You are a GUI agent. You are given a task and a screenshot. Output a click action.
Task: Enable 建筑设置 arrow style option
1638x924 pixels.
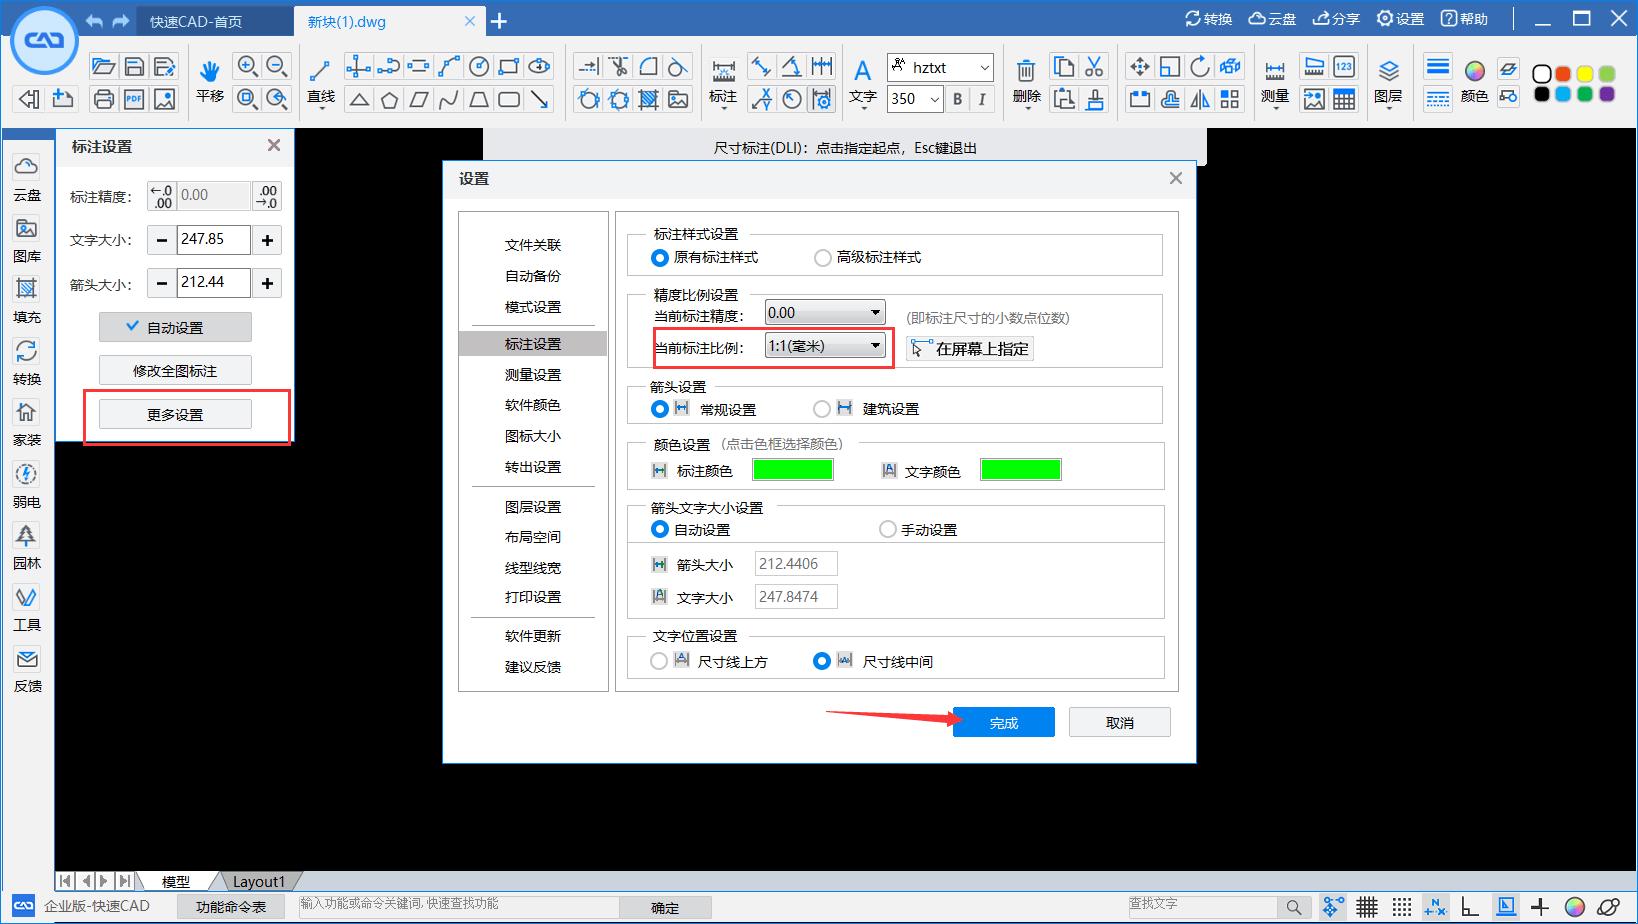click(x=821, y=408)
